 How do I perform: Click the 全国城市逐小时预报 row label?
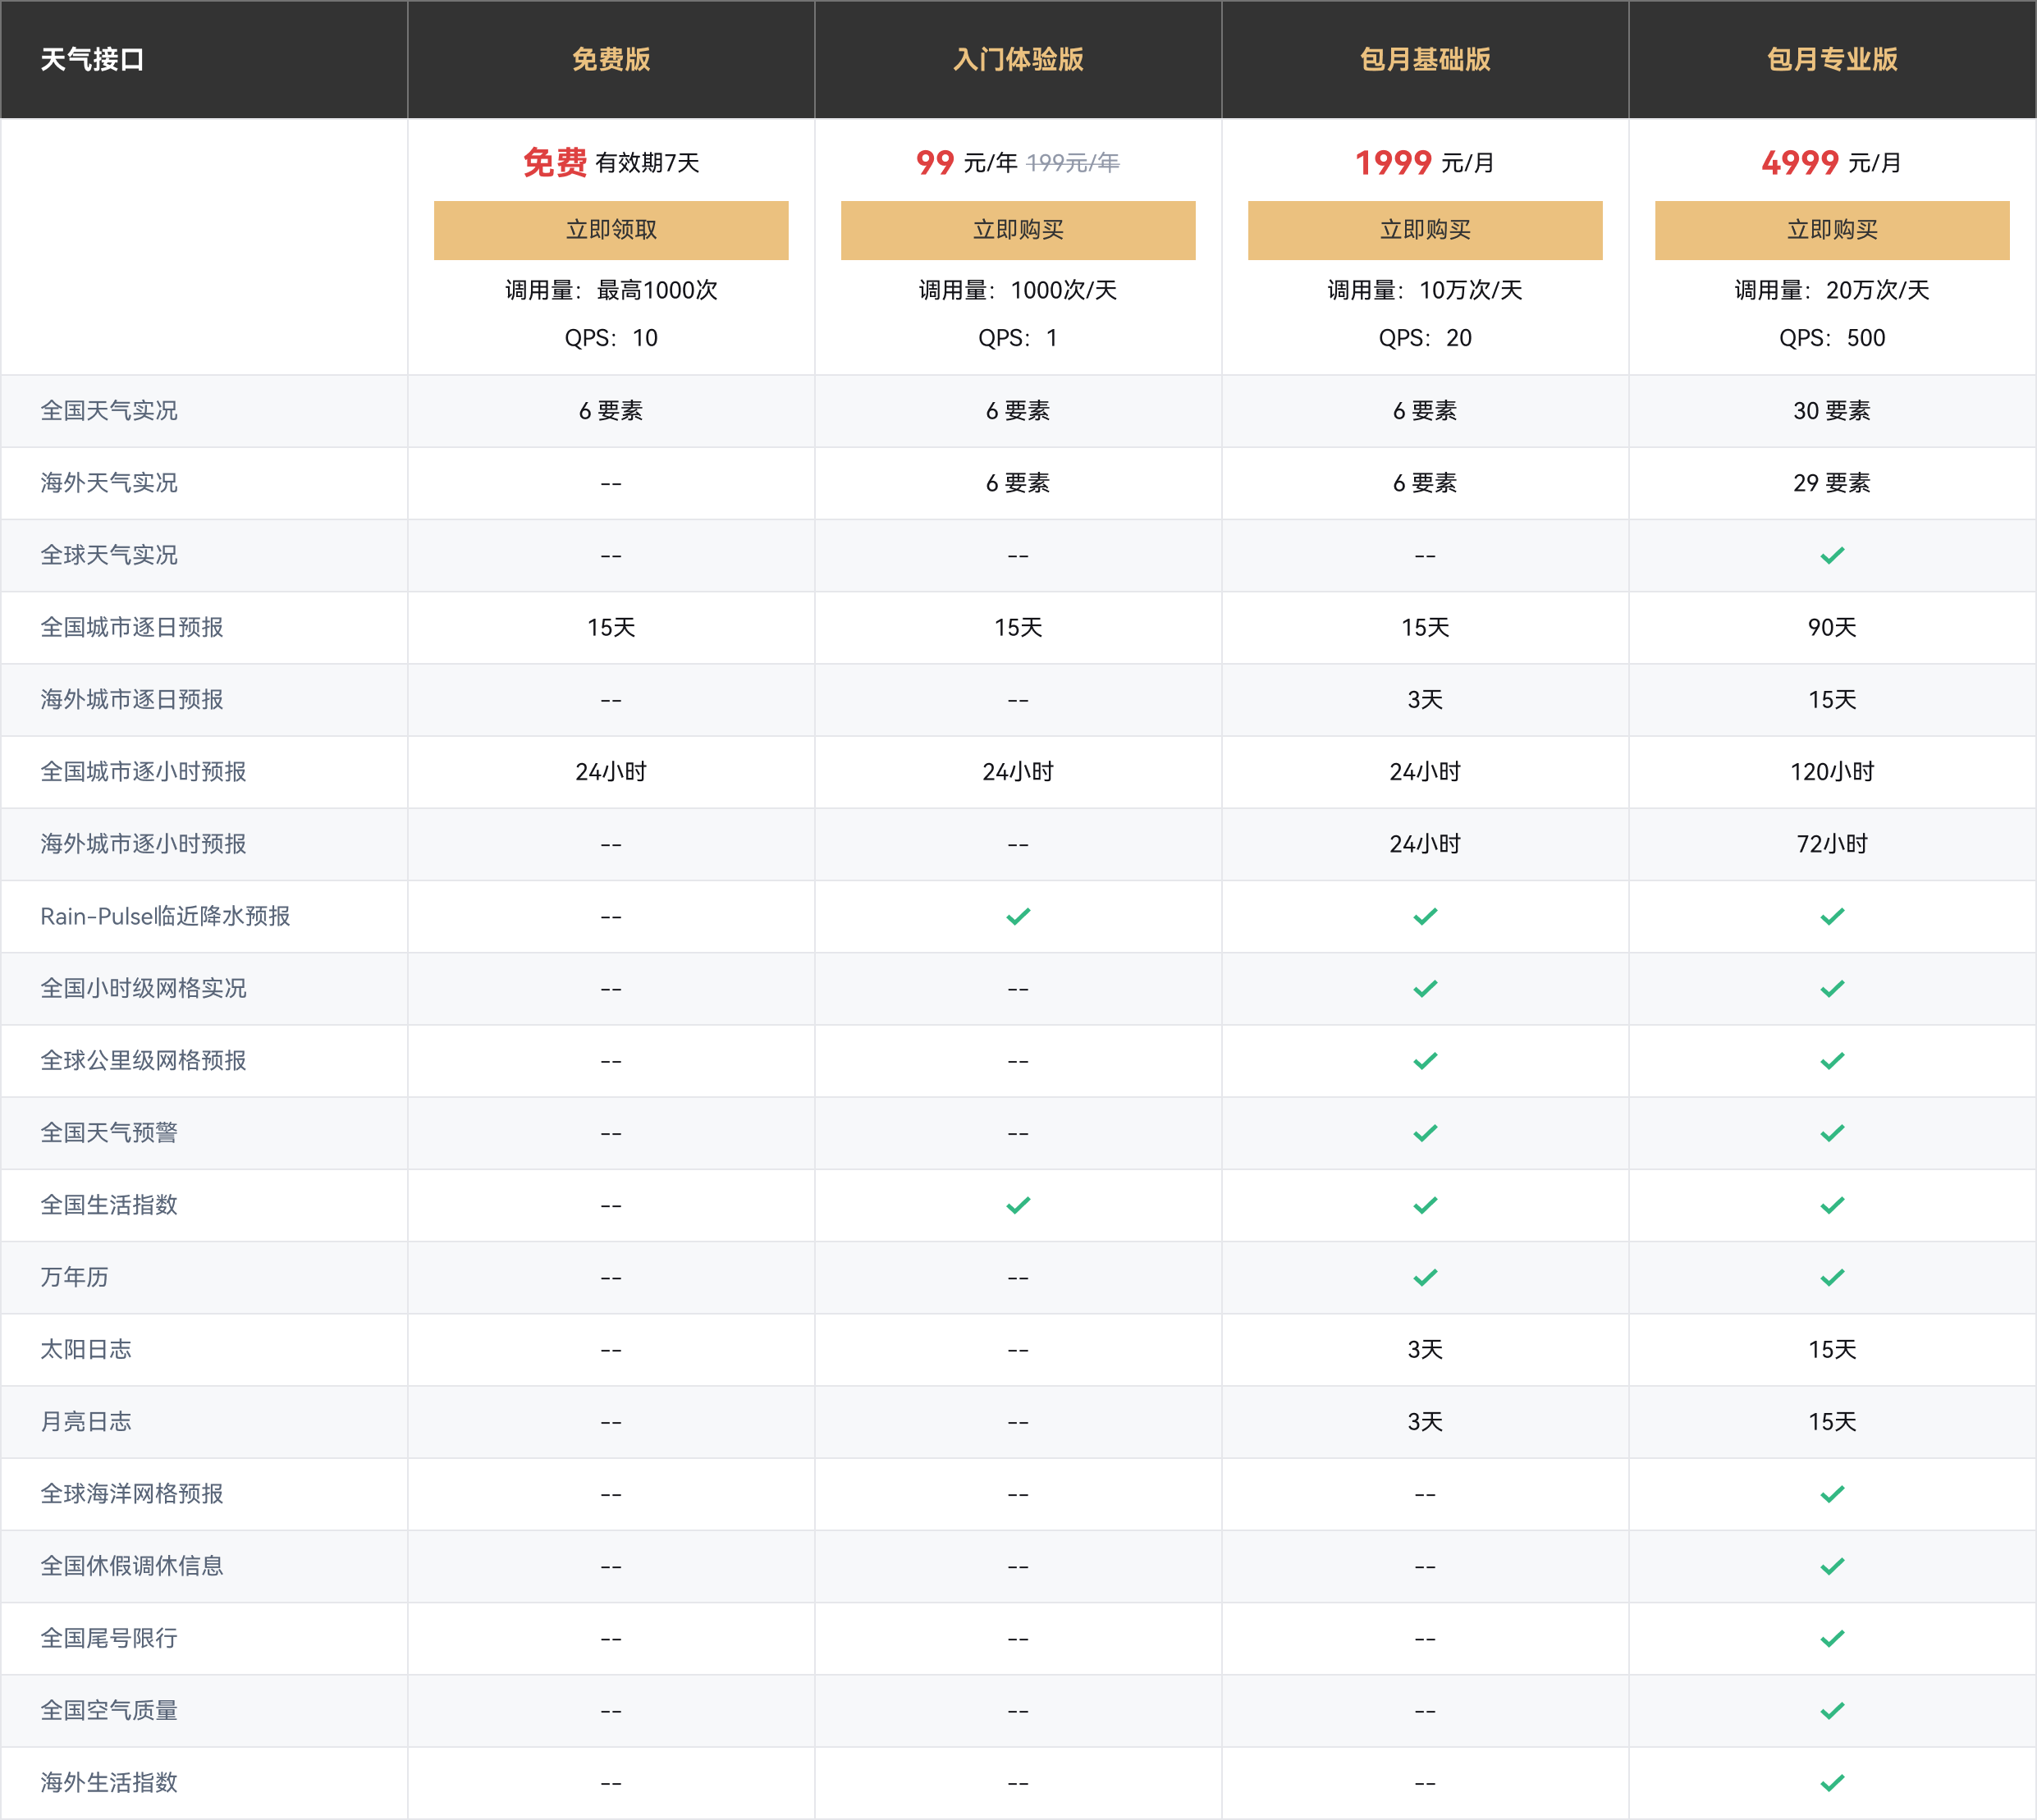point(143,771)
